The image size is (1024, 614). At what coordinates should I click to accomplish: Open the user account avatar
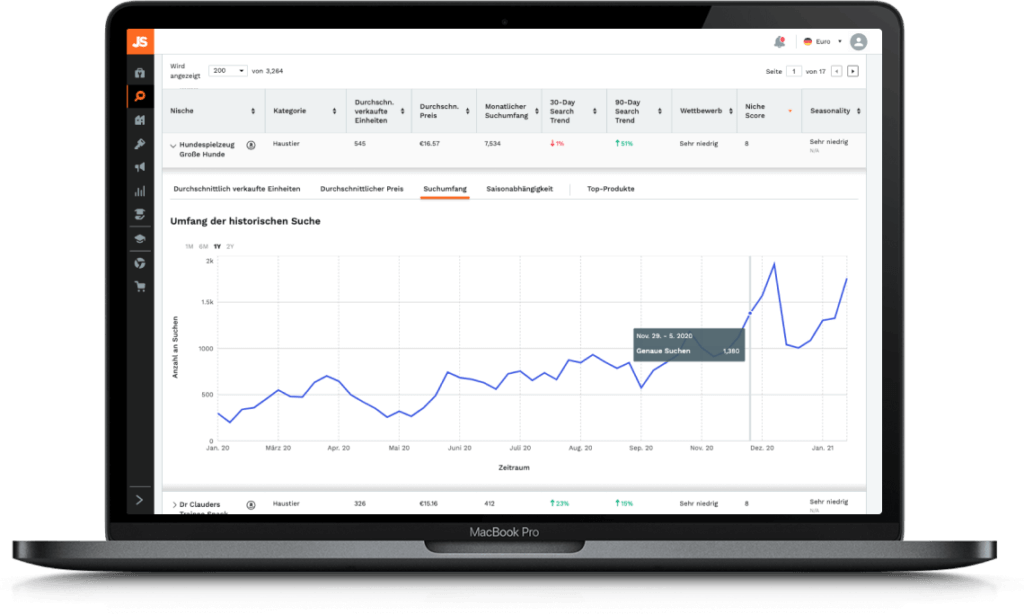coord(859,42)
